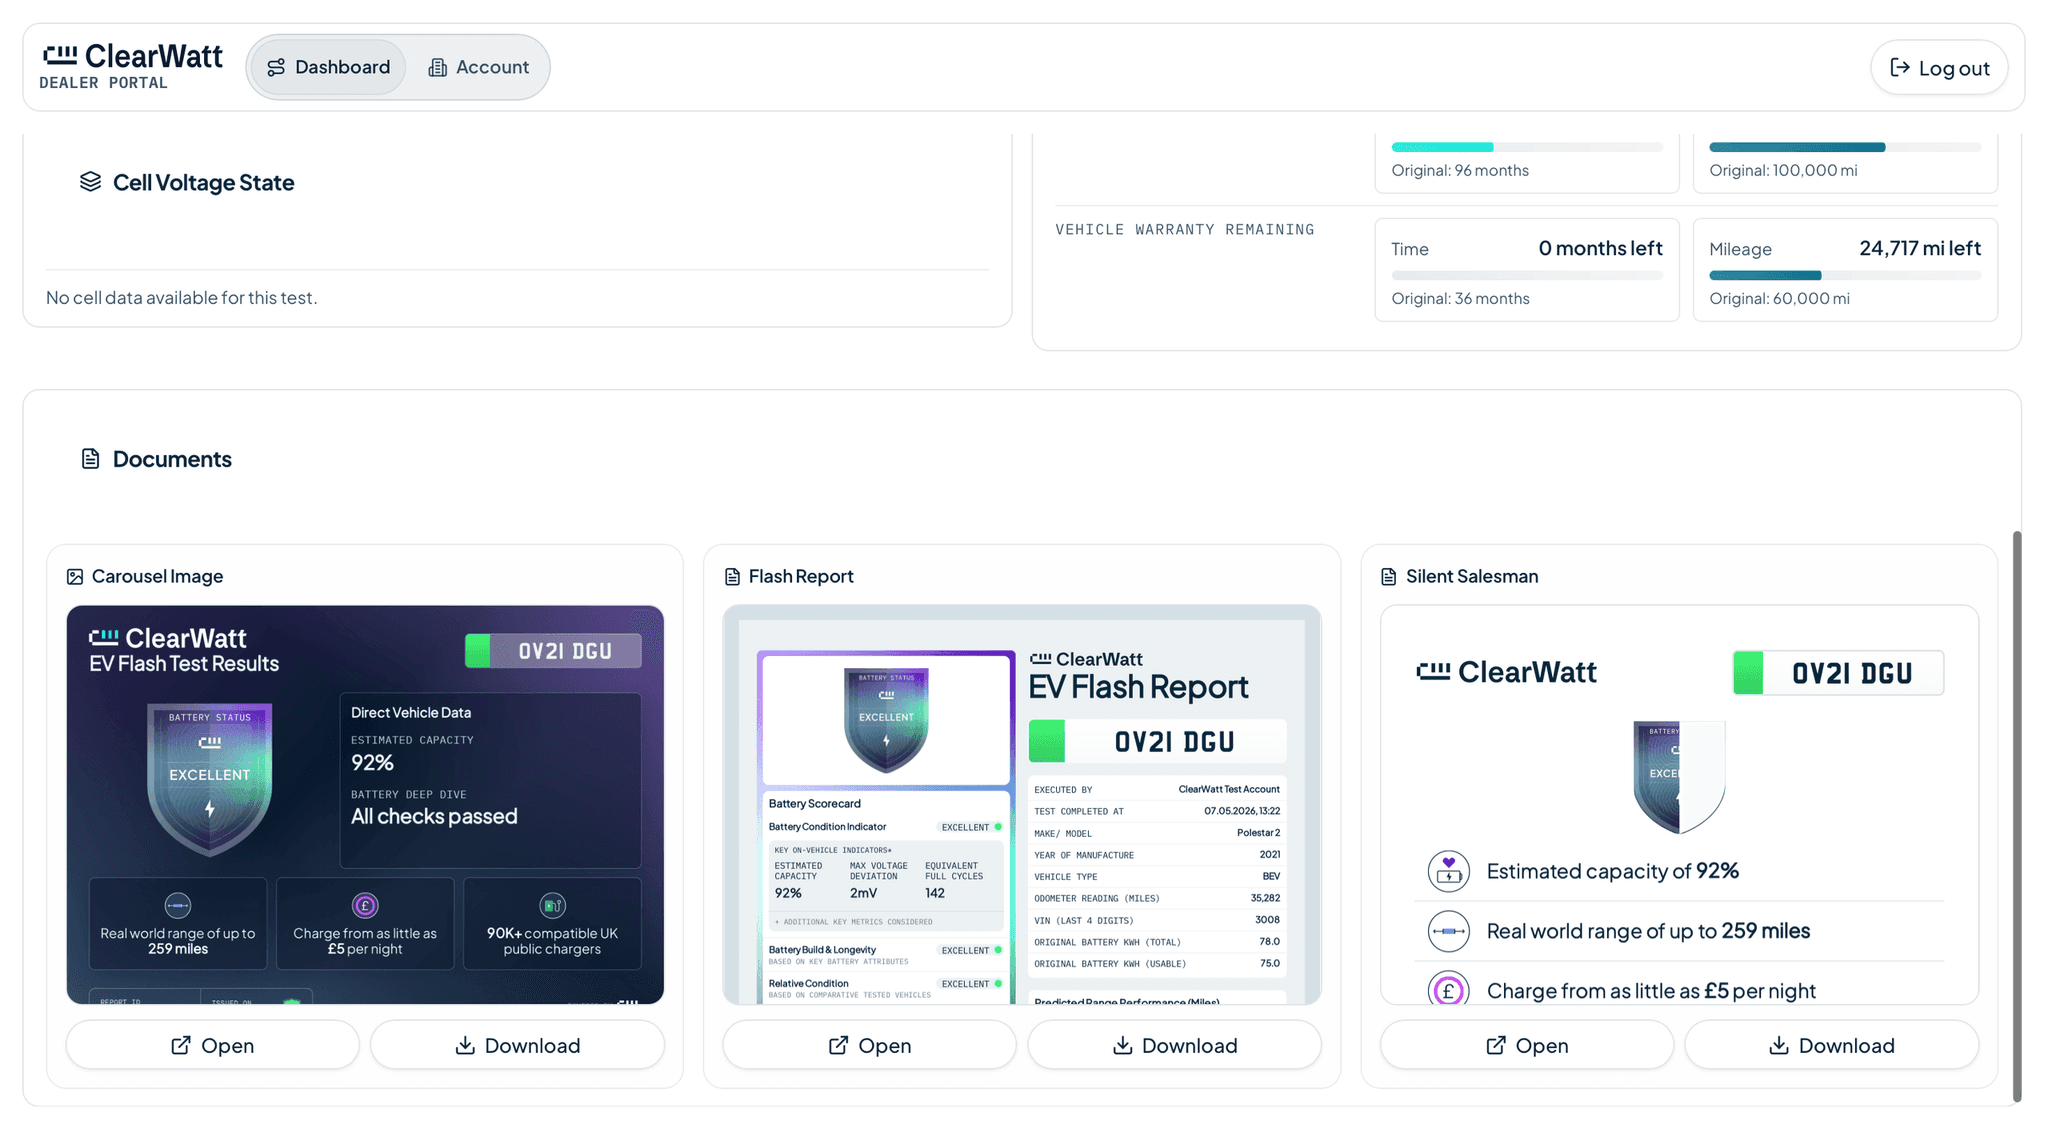
Task: Select 'Original: 36 months' text
Action: 1460,299
